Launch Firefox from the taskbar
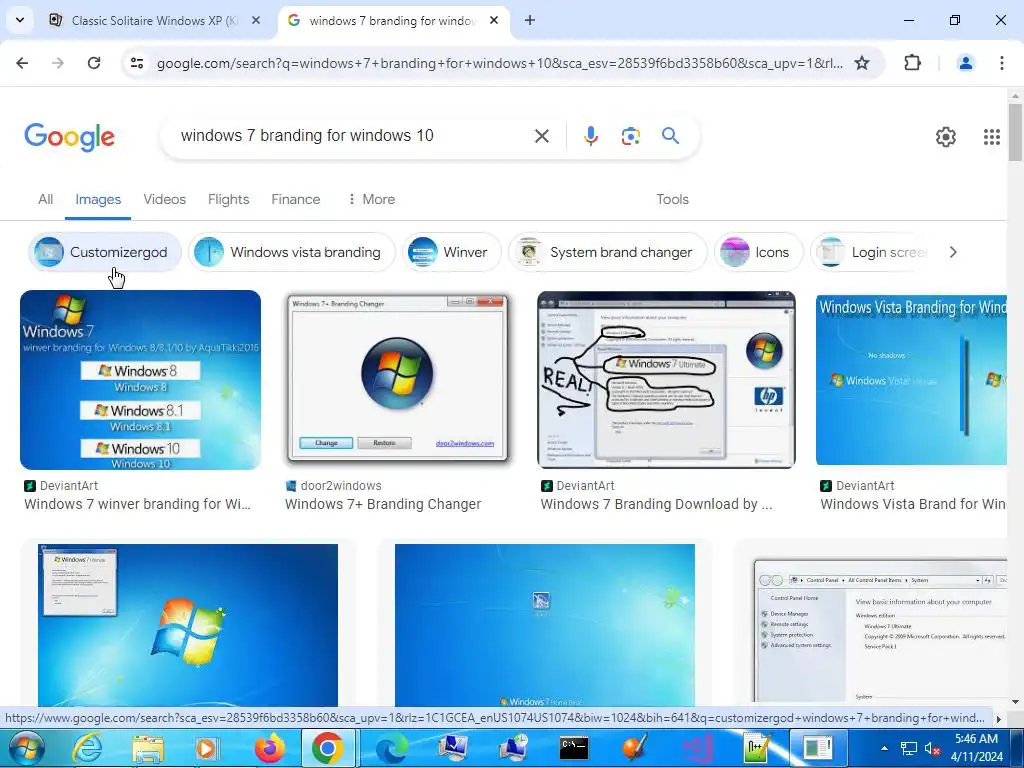The image size is (1024, 768). tap(270, 748)
